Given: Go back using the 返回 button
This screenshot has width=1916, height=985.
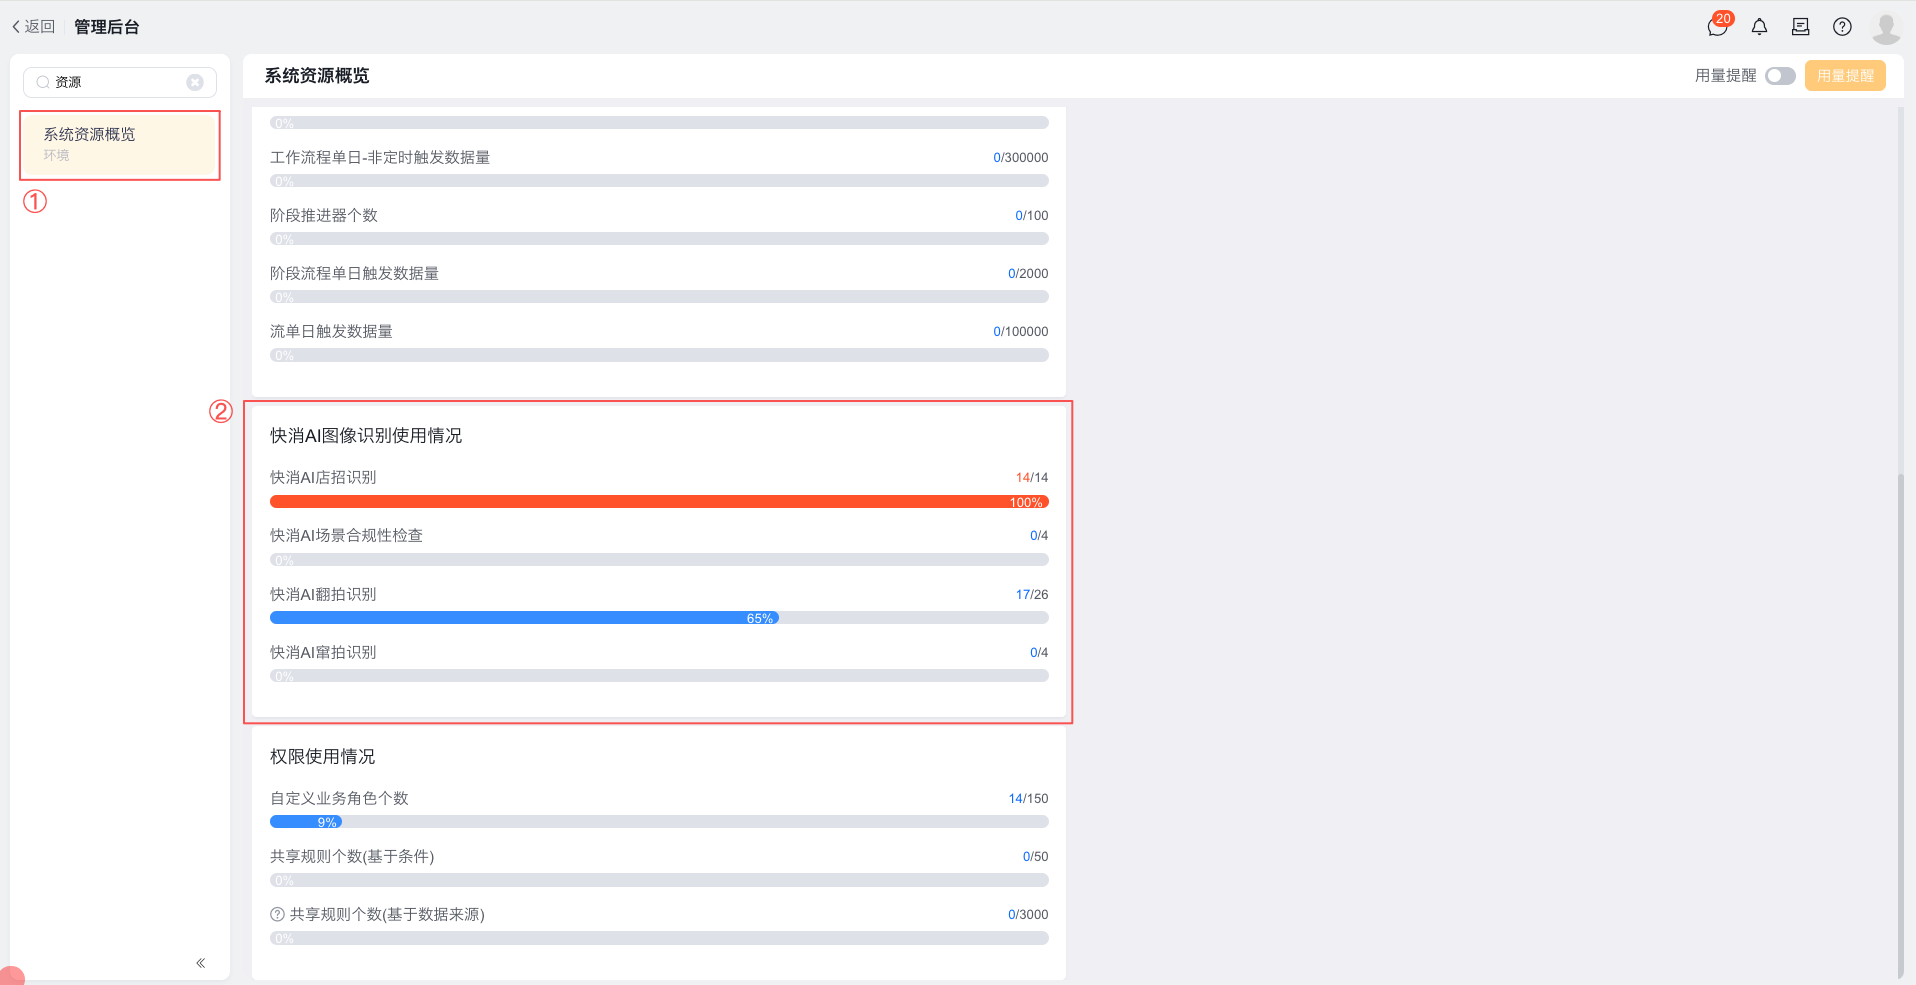Looking at the screenshot, I should tap(34, 27).
